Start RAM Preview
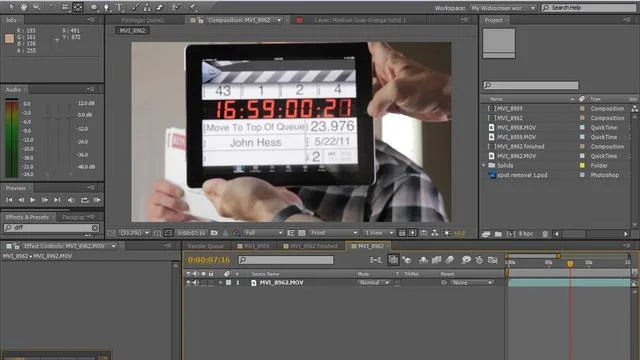This screenshot has height=360, width=640. point(97,200)
